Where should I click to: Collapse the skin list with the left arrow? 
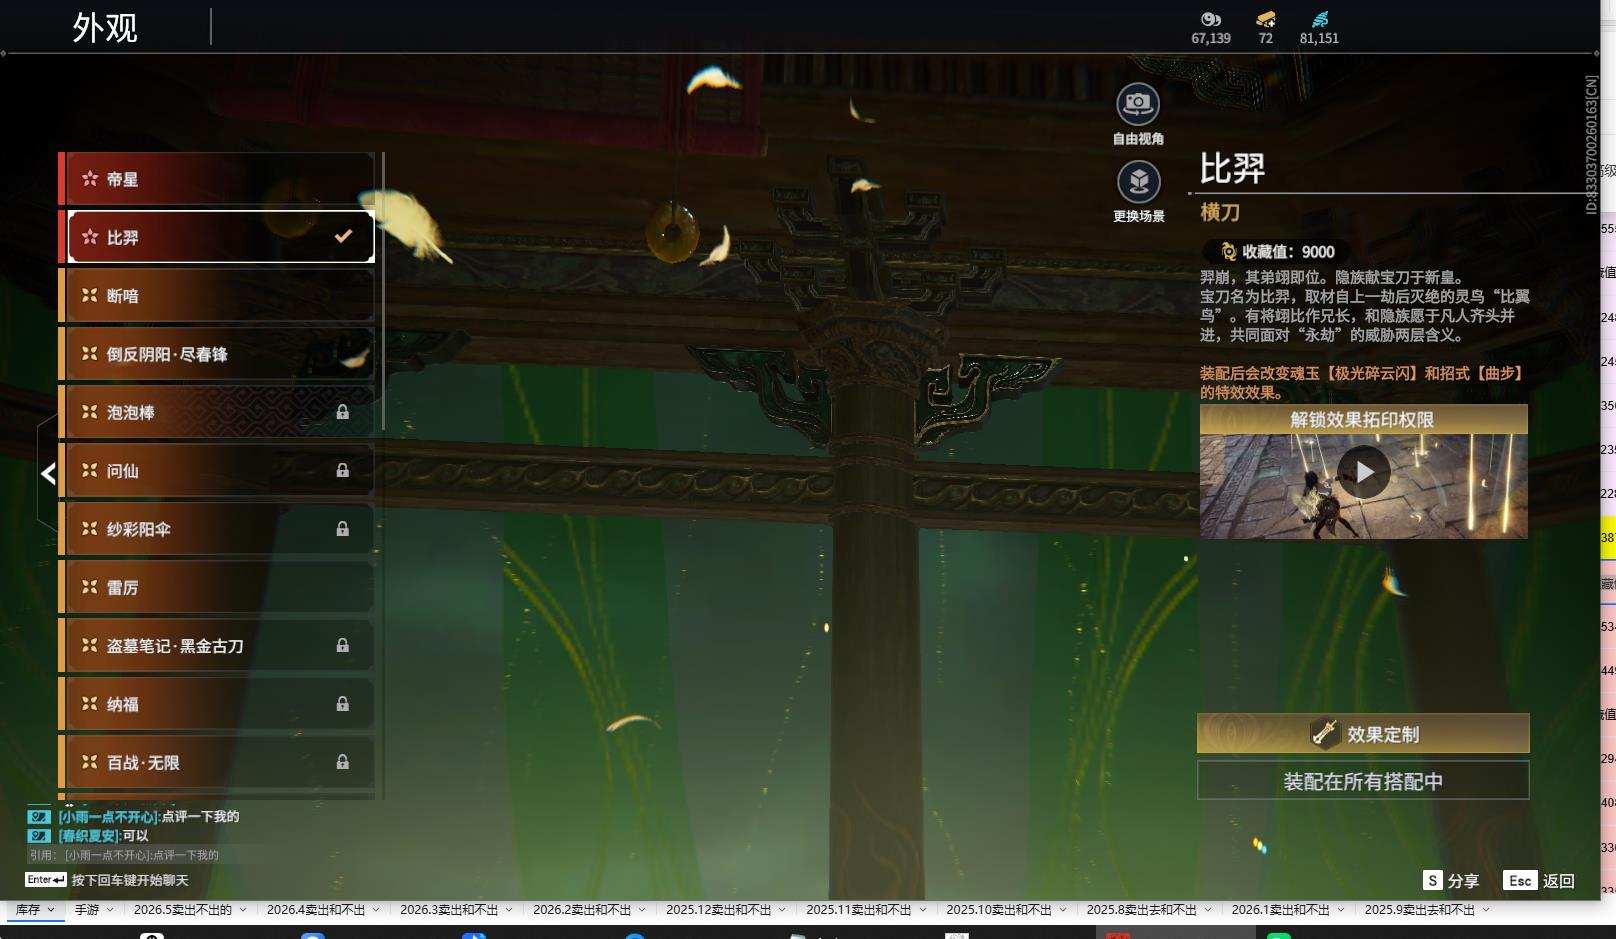(48, 473)
